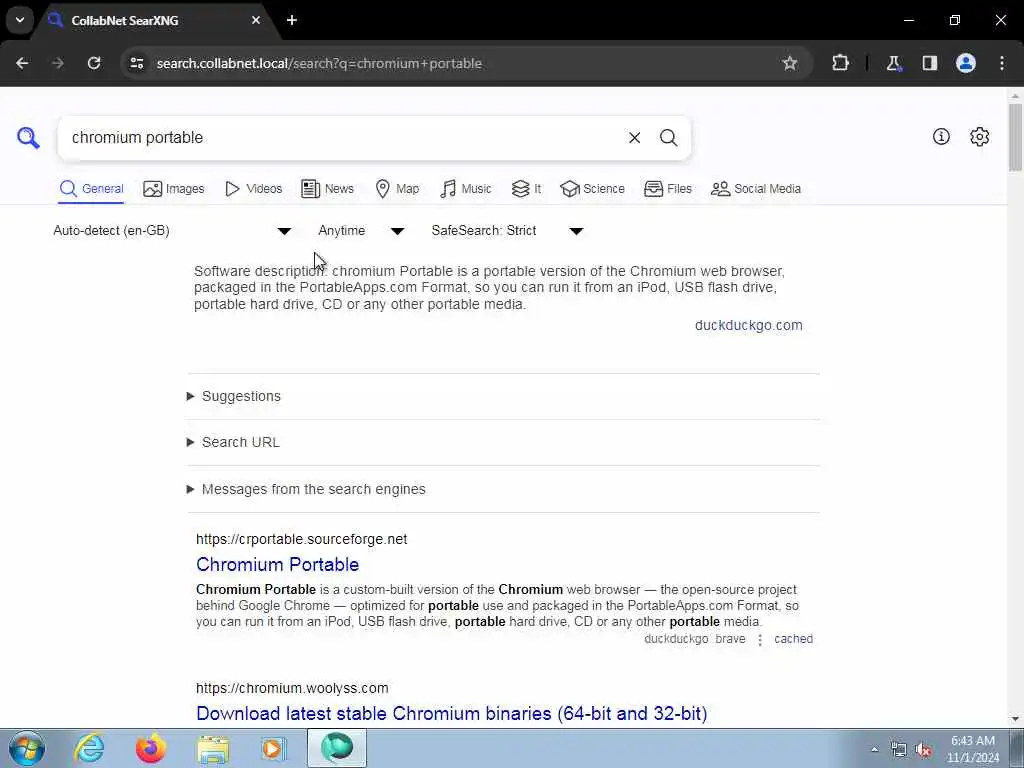The height and width of the screenshot is (768, 1024).
Task: Bookmark this page with the star icon
Action: coord(790,63)
